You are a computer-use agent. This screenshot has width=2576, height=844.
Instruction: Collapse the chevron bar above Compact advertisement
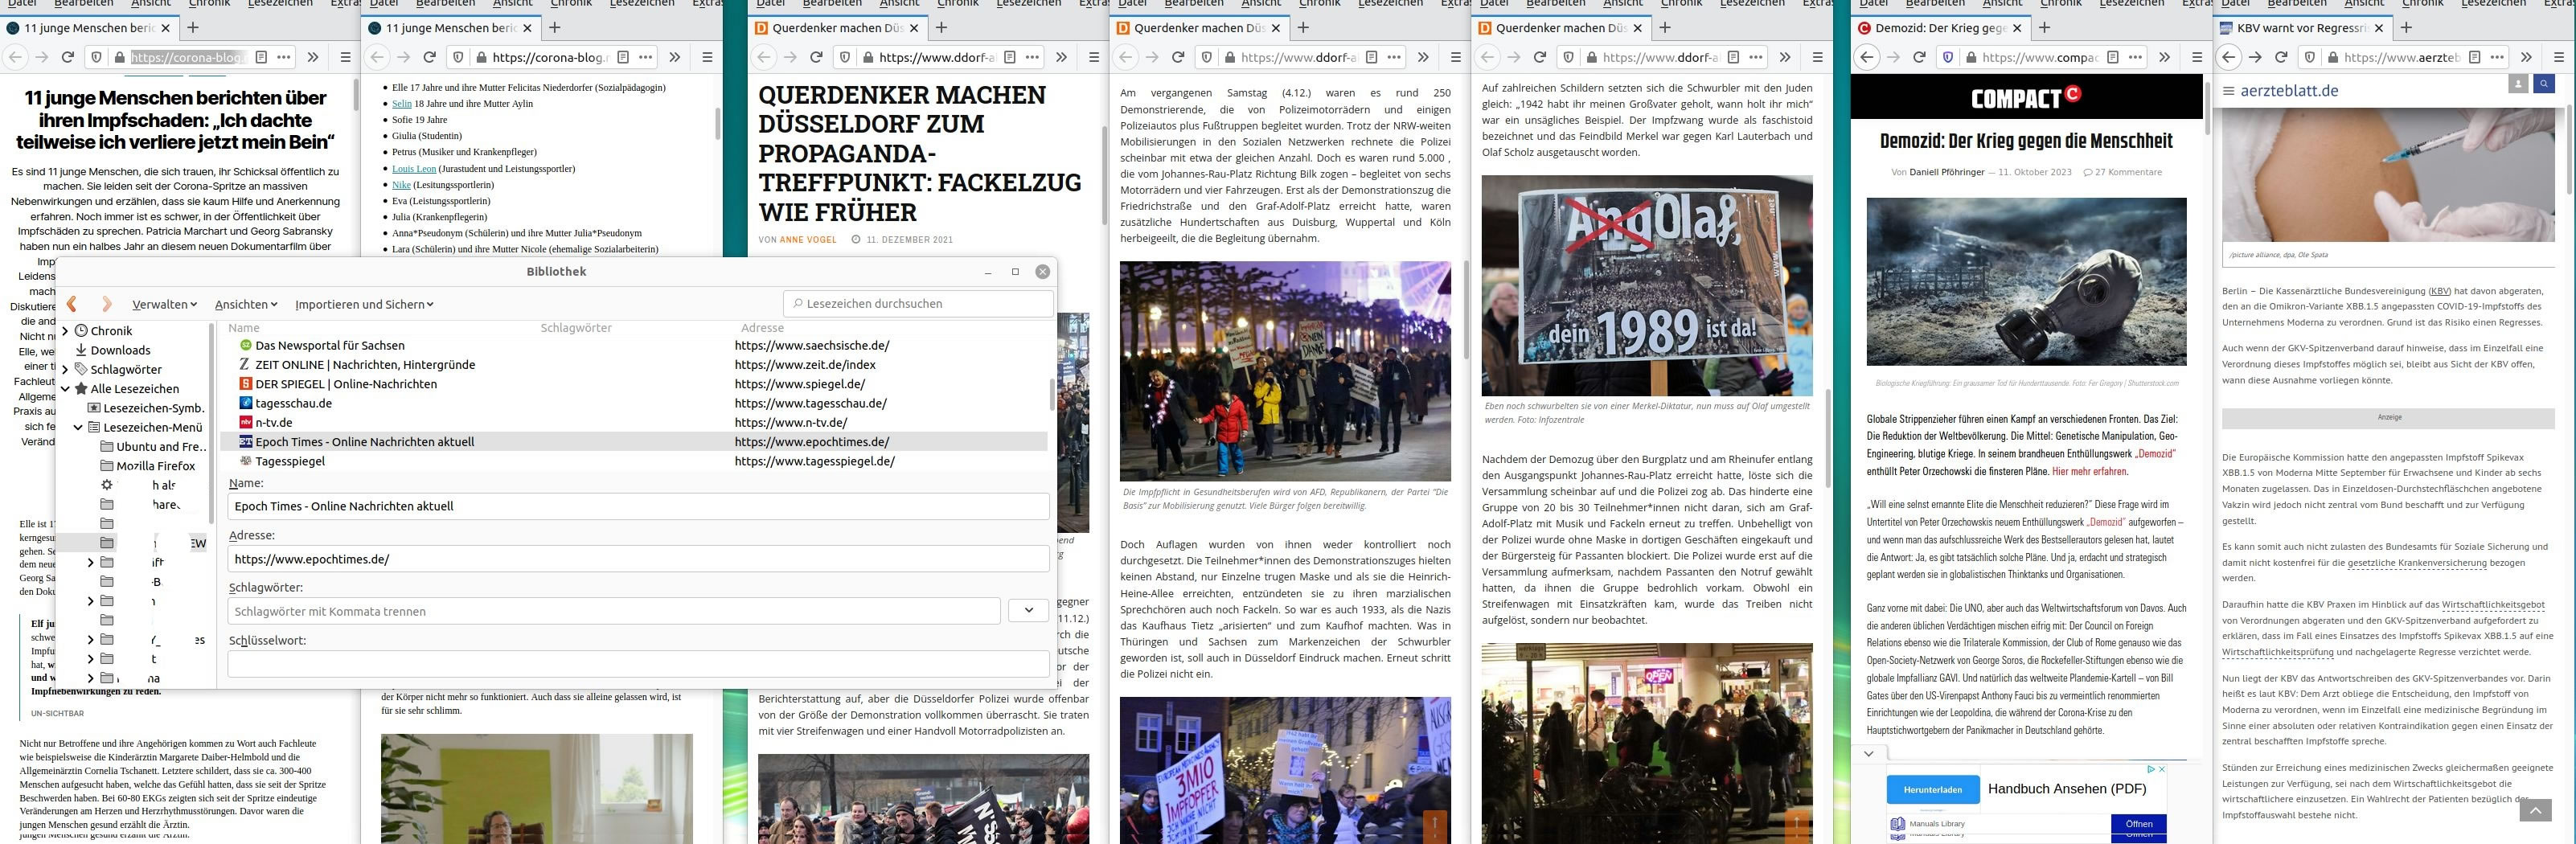(x=1869, y=753)
